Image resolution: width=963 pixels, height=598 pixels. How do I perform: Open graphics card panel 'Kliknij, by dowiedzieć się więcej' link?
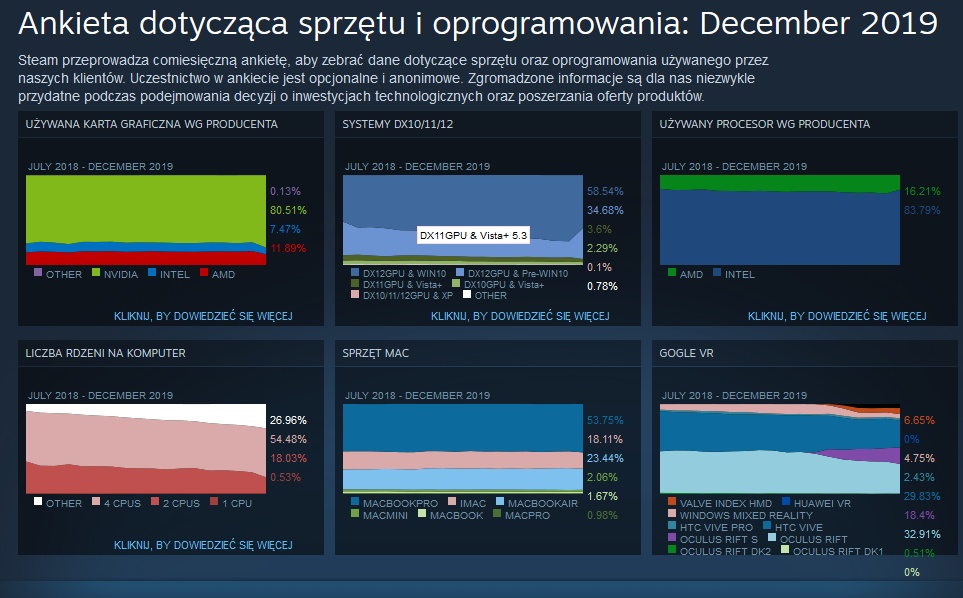[x=203, y=316]
